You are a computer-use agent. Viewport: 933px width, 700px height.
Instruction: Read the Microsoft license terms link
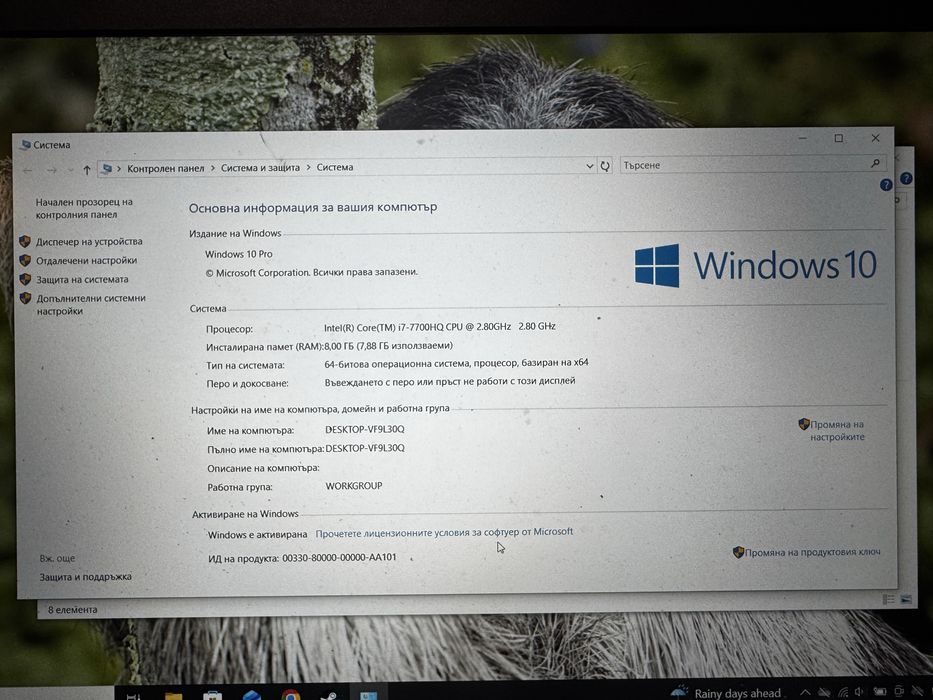[444, 532]
